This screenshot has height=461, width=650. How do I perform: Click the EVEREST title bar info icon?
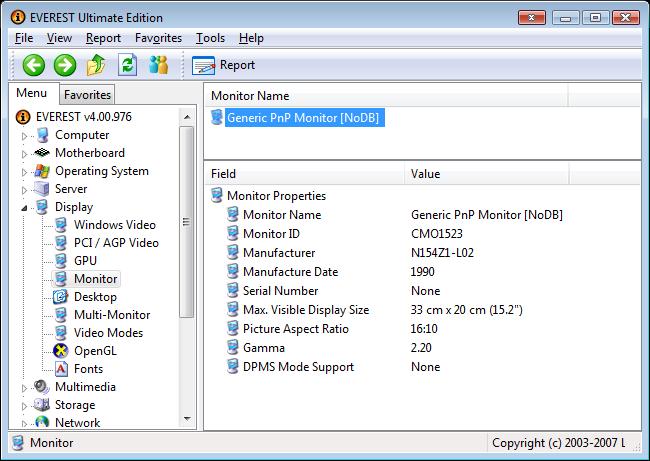(x=18, y=17)
